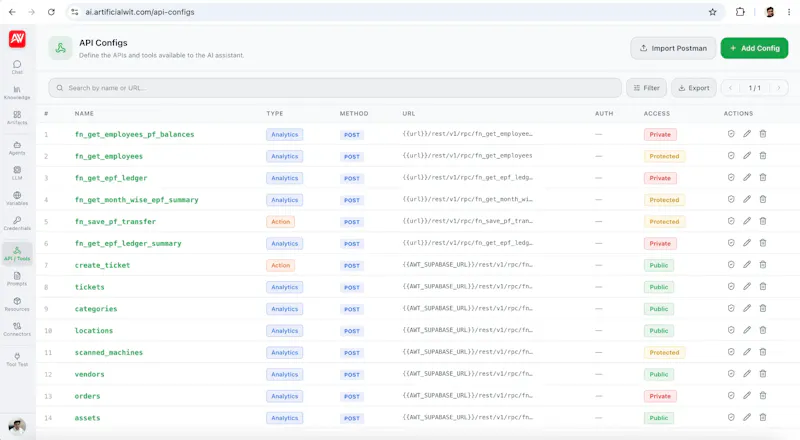The width and height of the screenshot is (800, 440).
Task: Open the Variables sidebar icon
Action: pos(17,198)
